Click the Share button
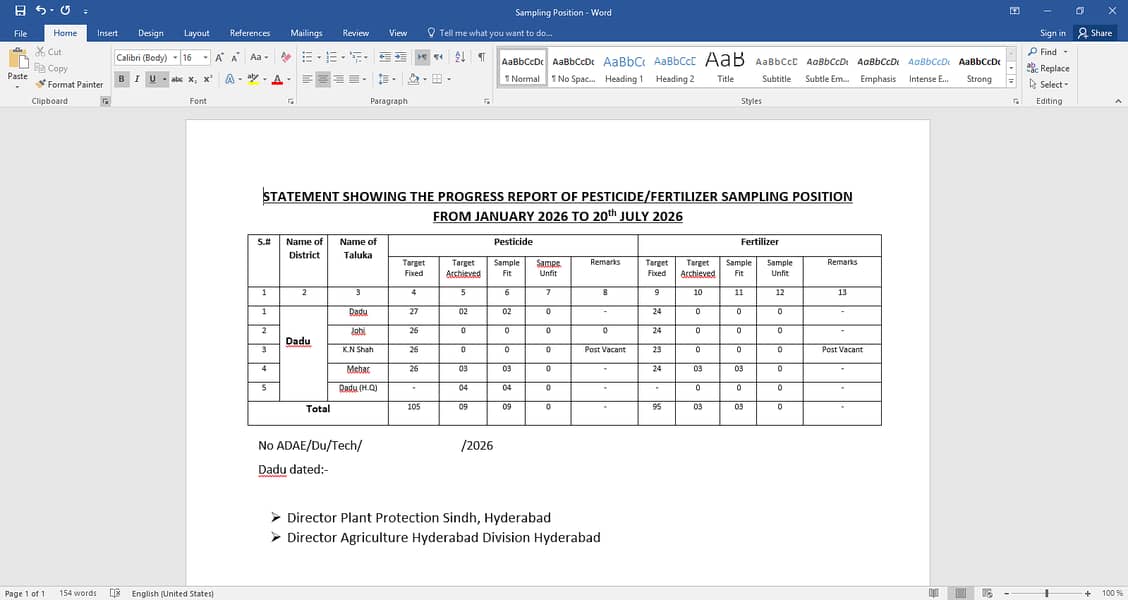1128x600 pixels. coord(1095,33)
